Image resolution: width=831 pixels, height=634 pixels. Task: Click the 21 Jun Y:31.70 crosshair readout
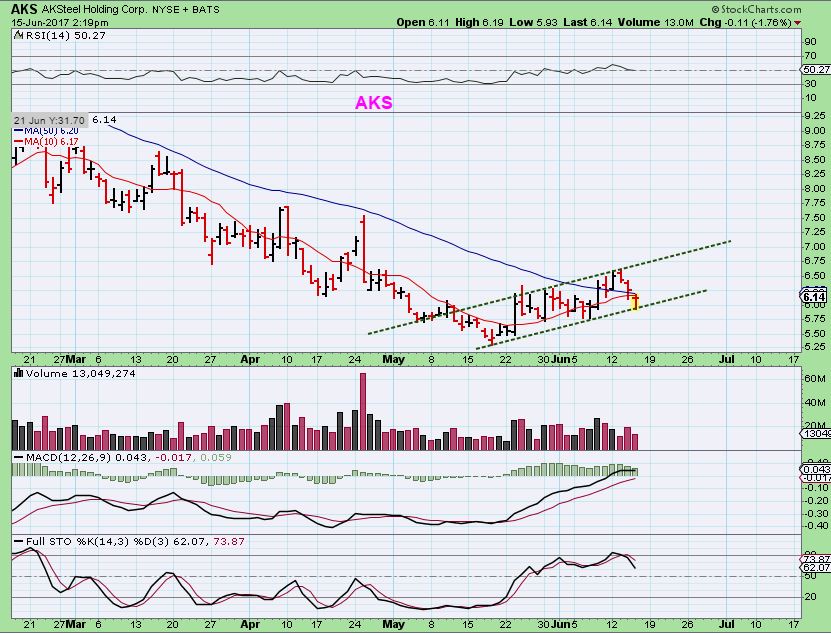pos(49,120)
